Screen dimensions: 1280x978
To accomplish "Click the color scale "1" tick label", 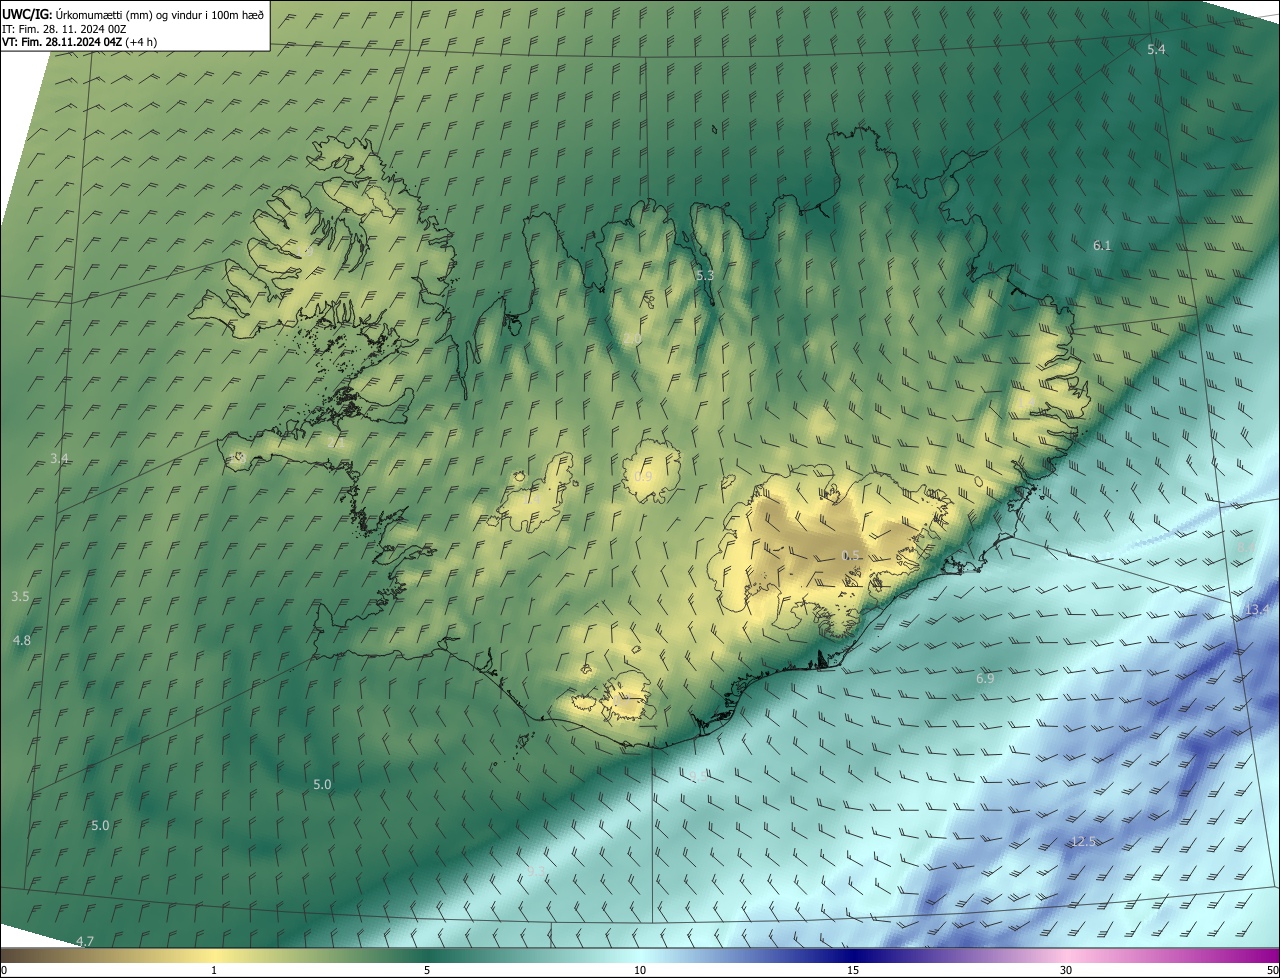I will 214,970.
